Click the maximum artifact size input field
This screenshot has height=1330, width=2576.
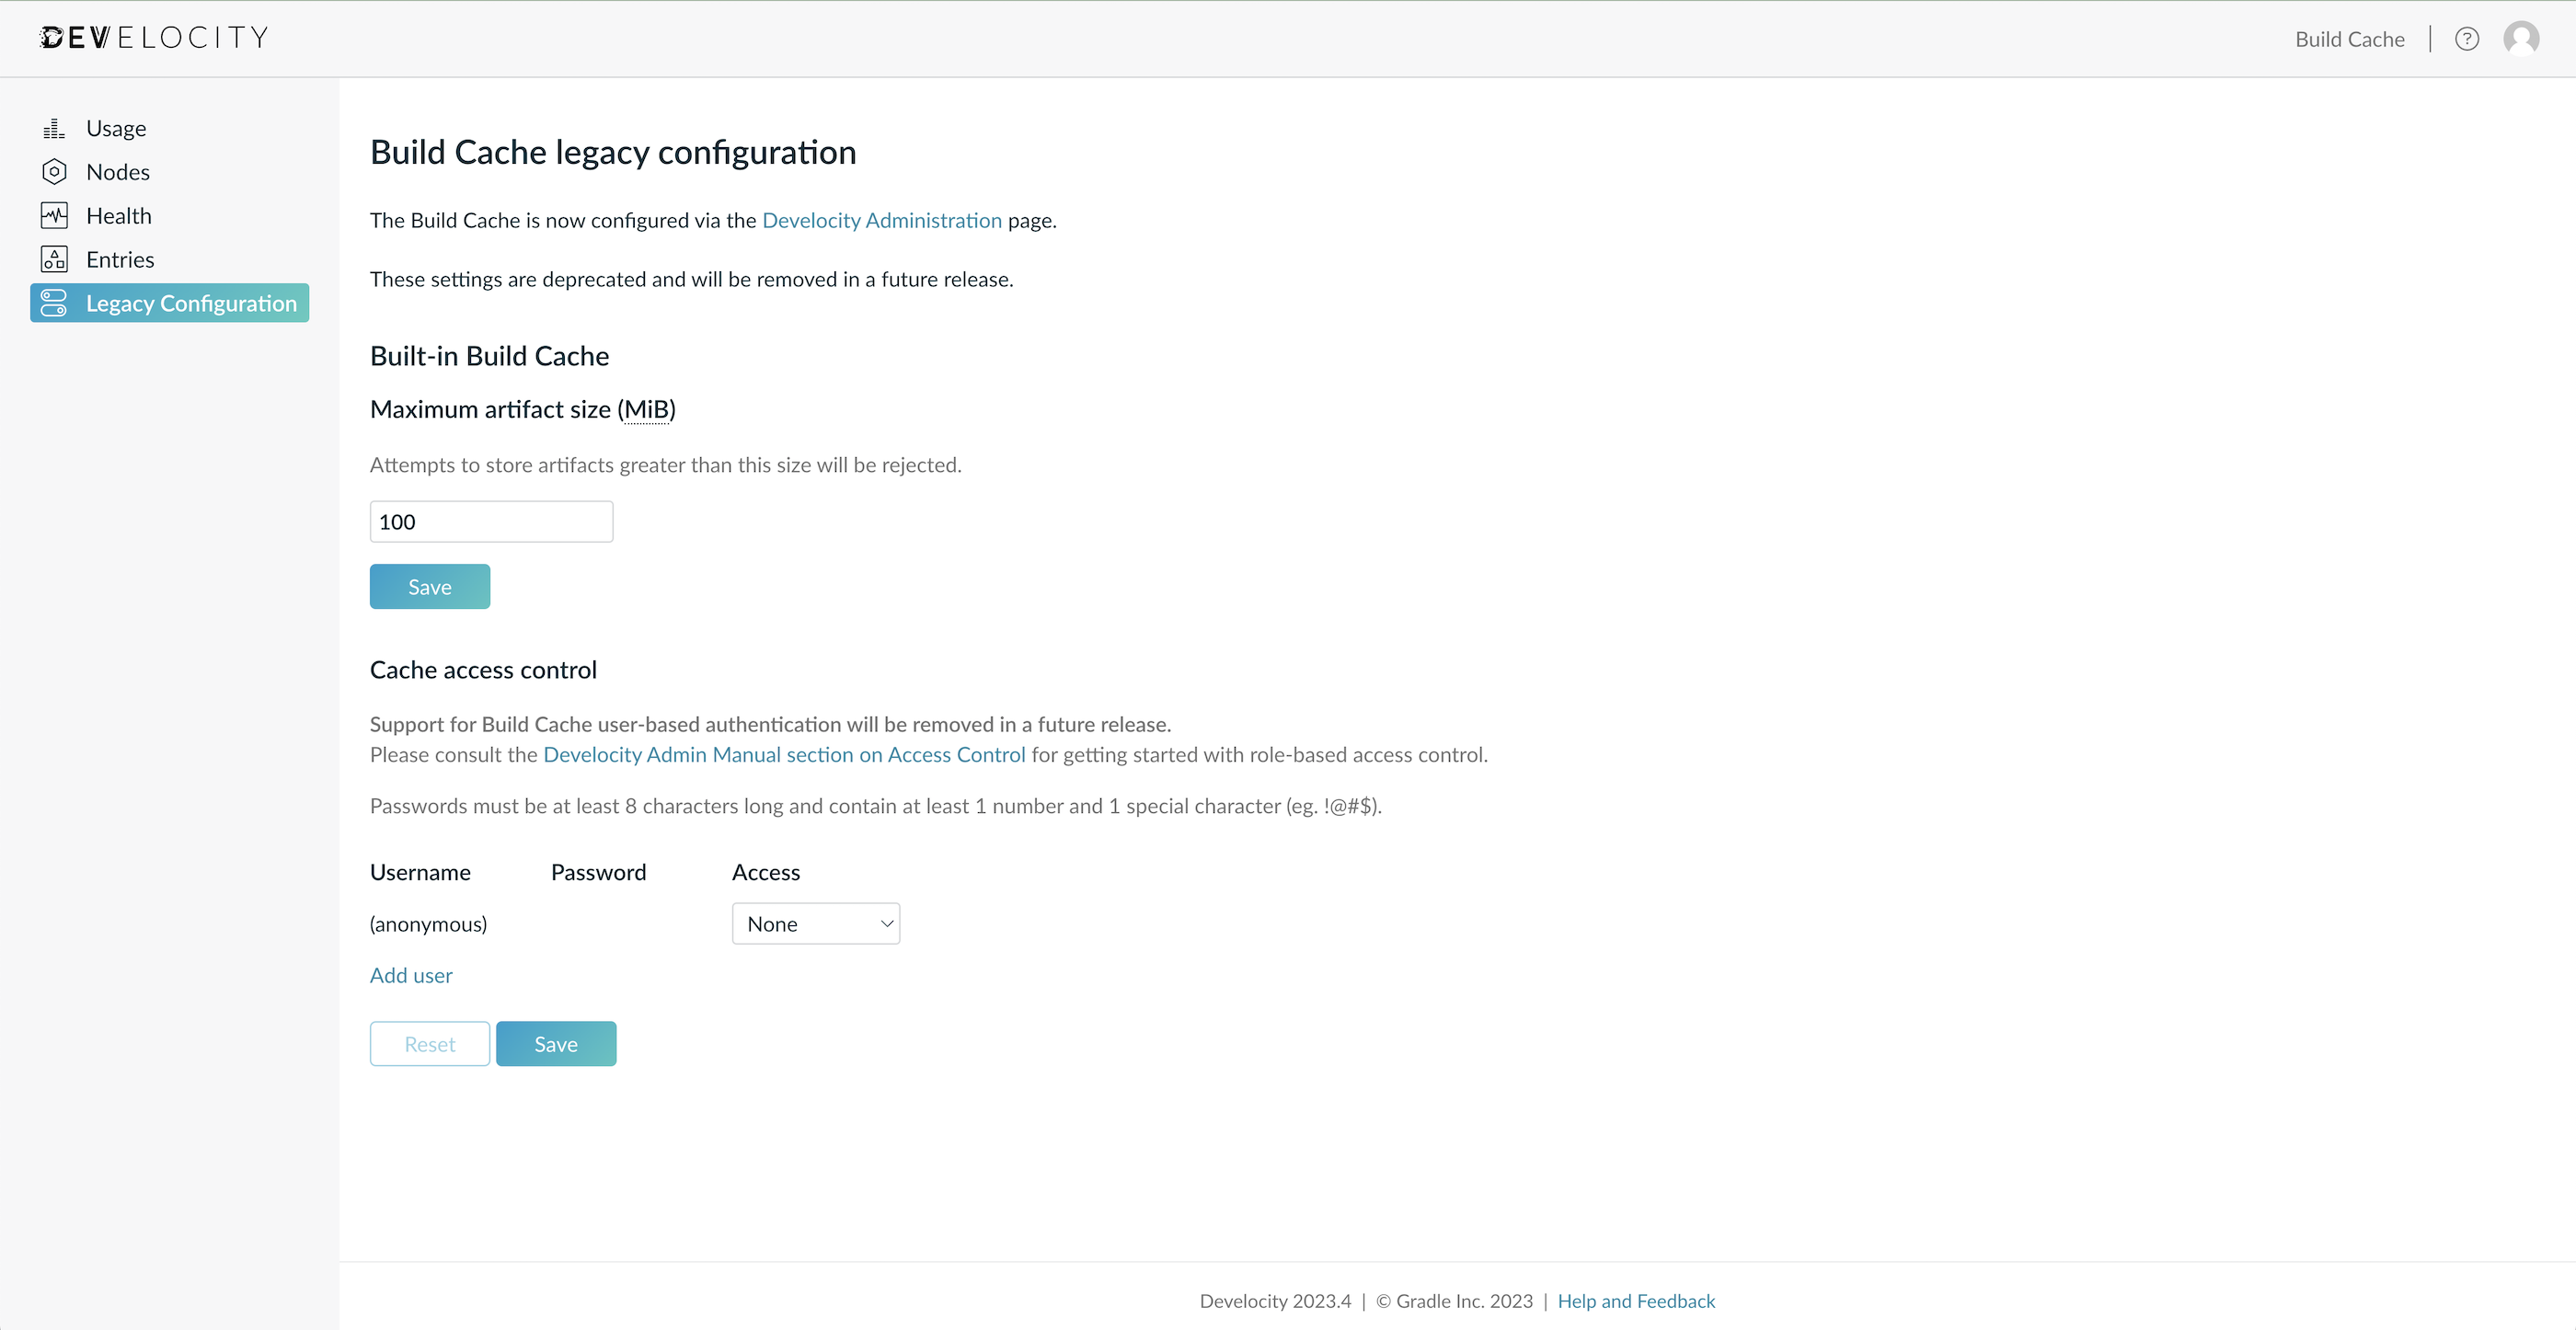(491, 521)
